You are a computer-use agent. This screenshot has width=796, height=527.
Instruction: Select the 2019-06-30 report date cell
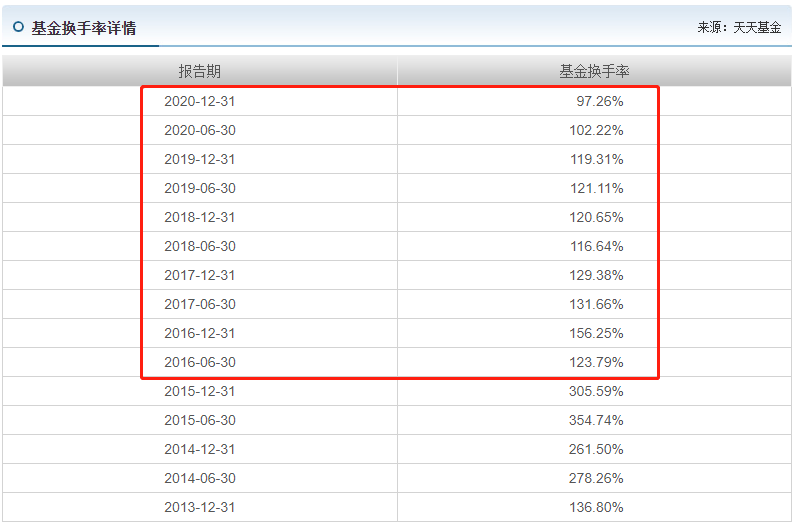tap(200, 188)
